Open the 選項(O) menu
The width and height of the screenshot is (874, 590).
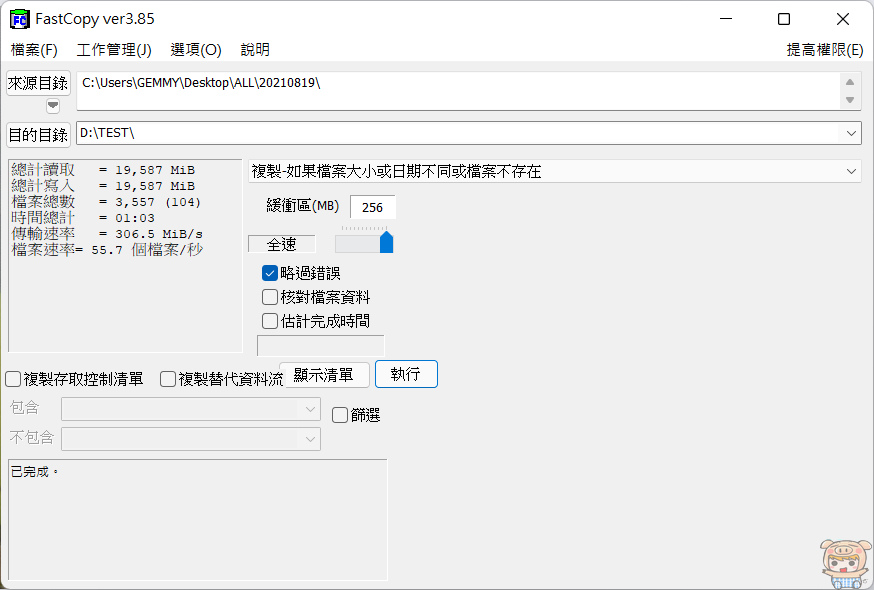tap(196, 50)
